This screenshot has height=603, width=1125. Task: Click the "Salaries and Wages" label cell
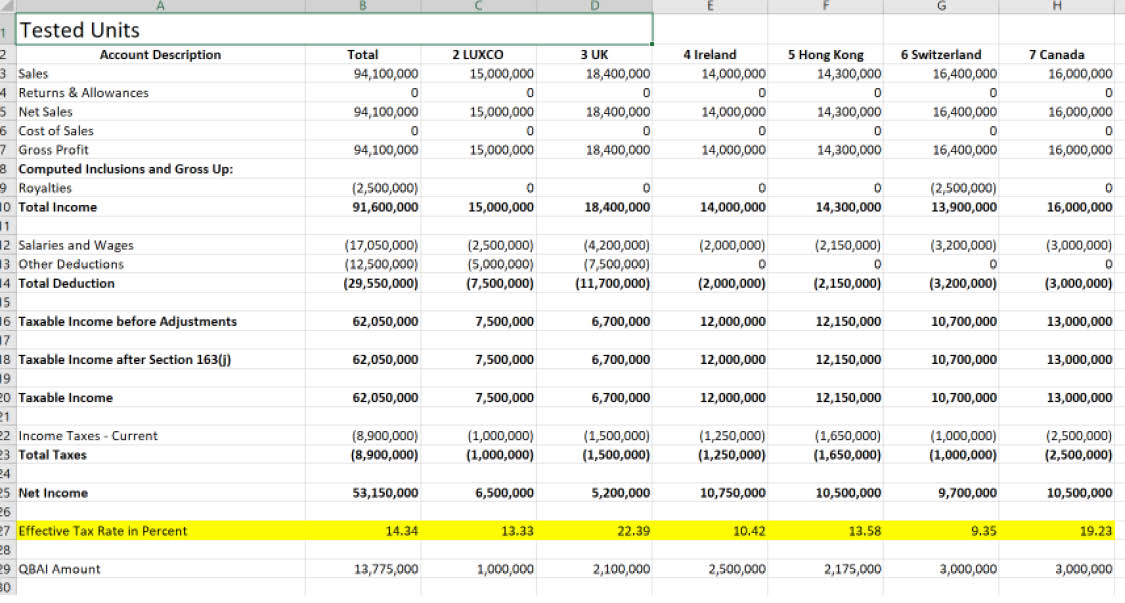click(160, 245)
